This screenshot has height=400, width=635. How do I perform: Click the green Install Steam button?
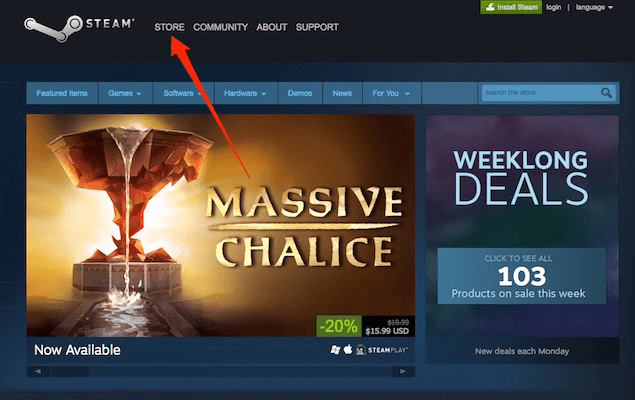511,7
